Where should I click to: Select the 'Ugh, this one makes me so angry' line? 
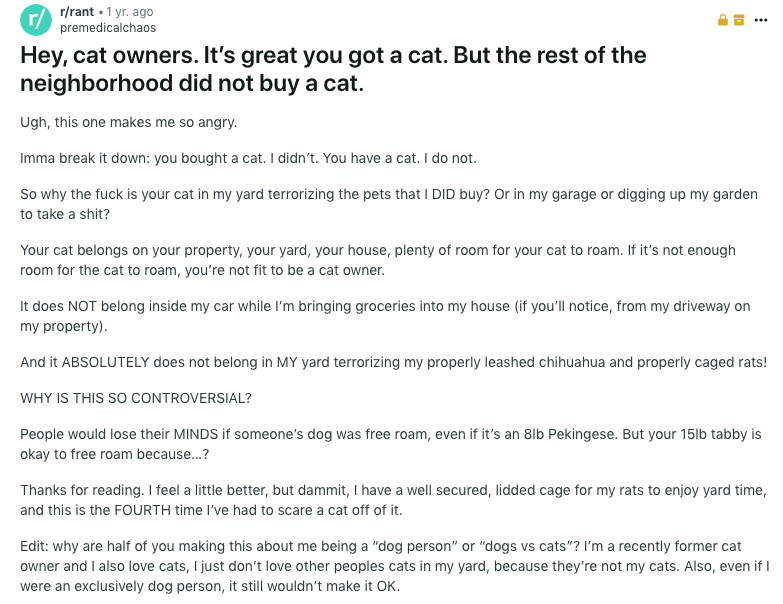(128, 122)
